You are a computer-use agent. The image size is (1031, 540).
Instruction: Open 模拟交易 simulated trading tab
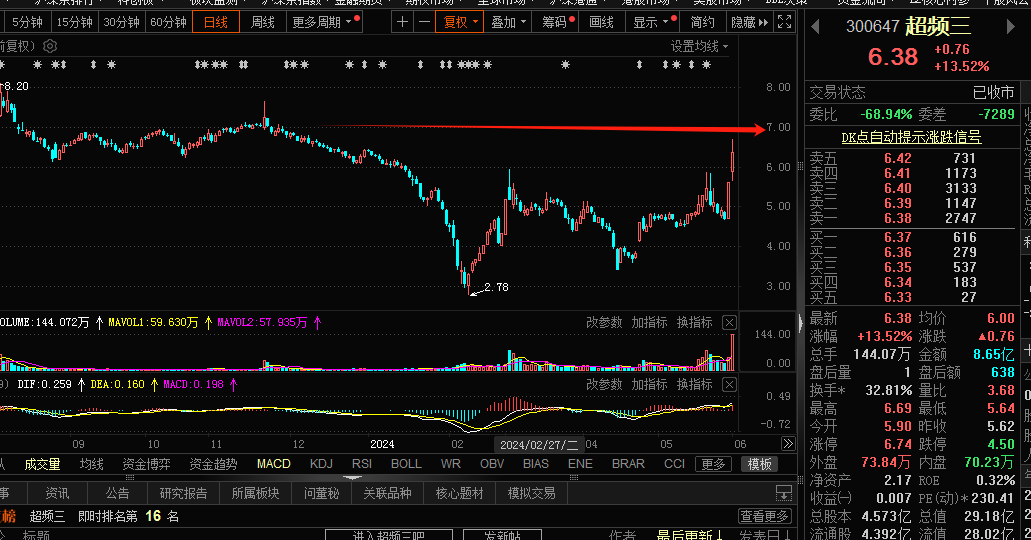[531, 493]
